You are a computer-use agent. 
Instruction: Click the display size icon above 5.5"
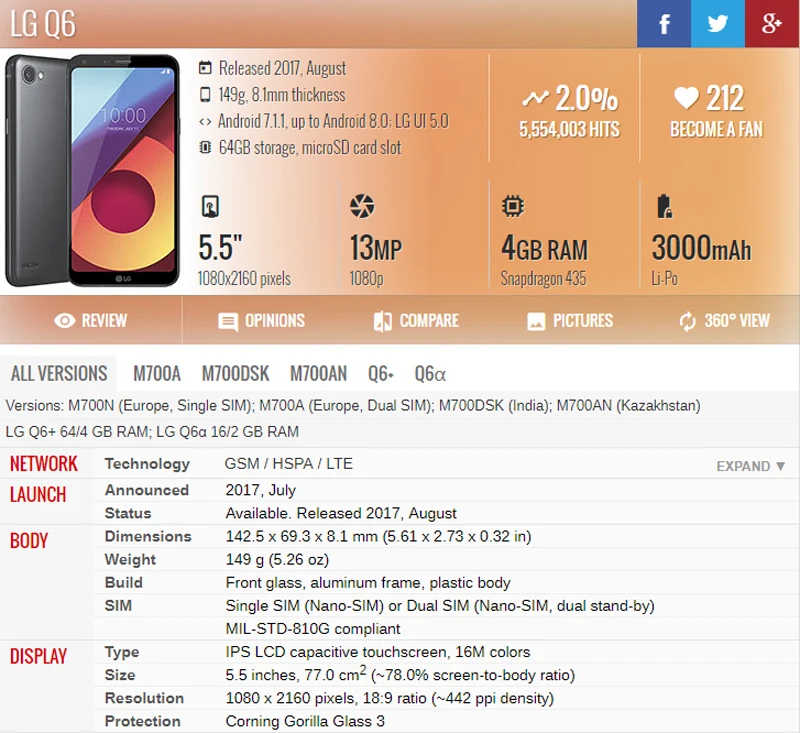pos(210,207)
